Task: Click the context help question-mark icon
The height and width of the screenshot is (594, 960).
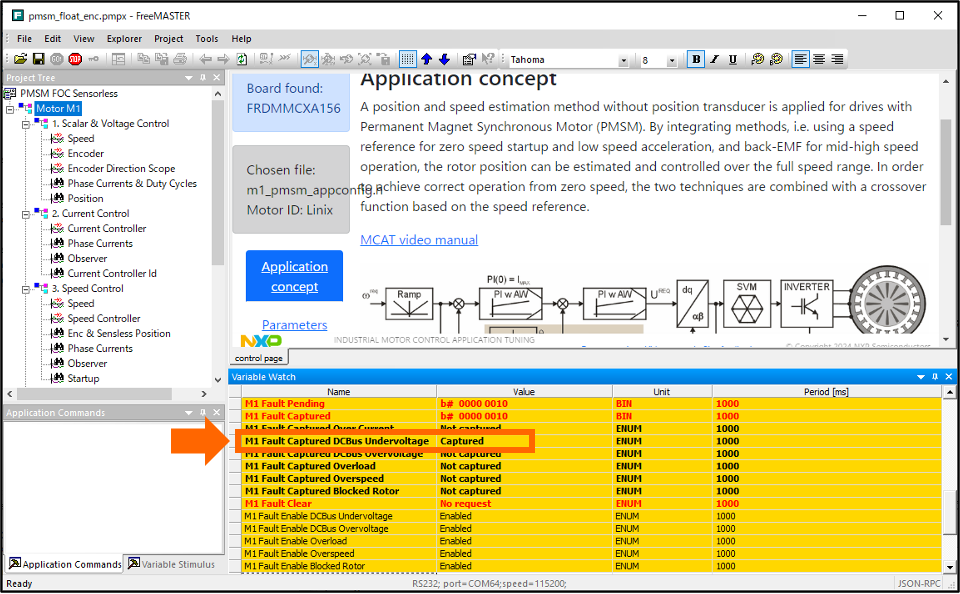Action: click(x=487, y=59)
